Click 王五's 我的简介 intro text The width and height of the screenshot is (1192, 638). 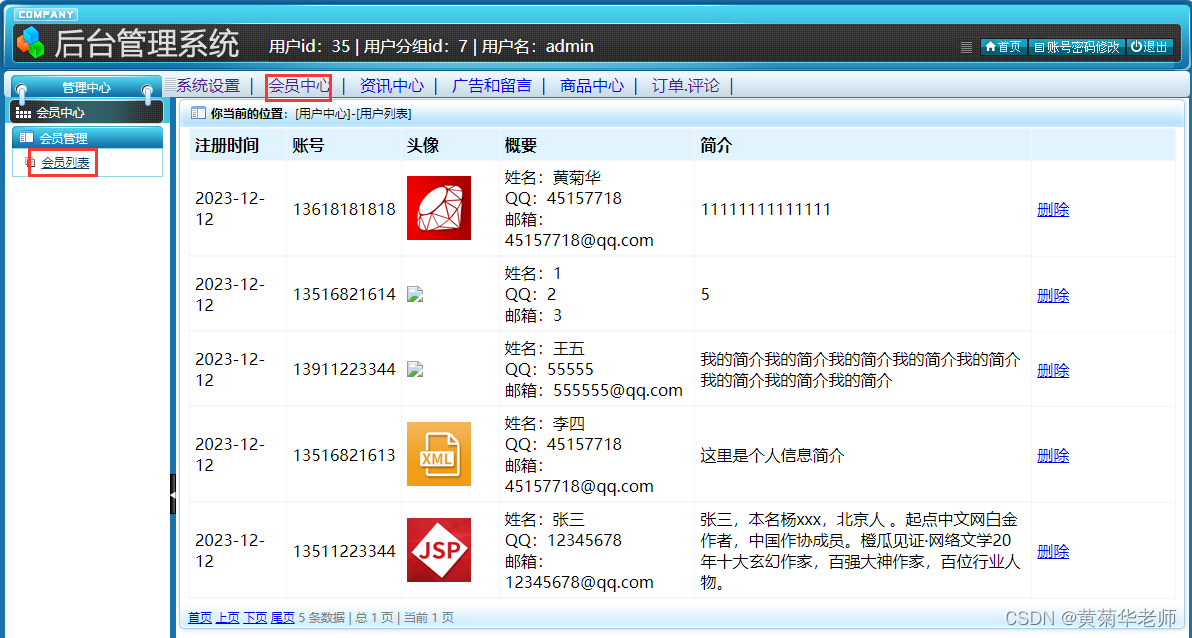pos(860,370)
